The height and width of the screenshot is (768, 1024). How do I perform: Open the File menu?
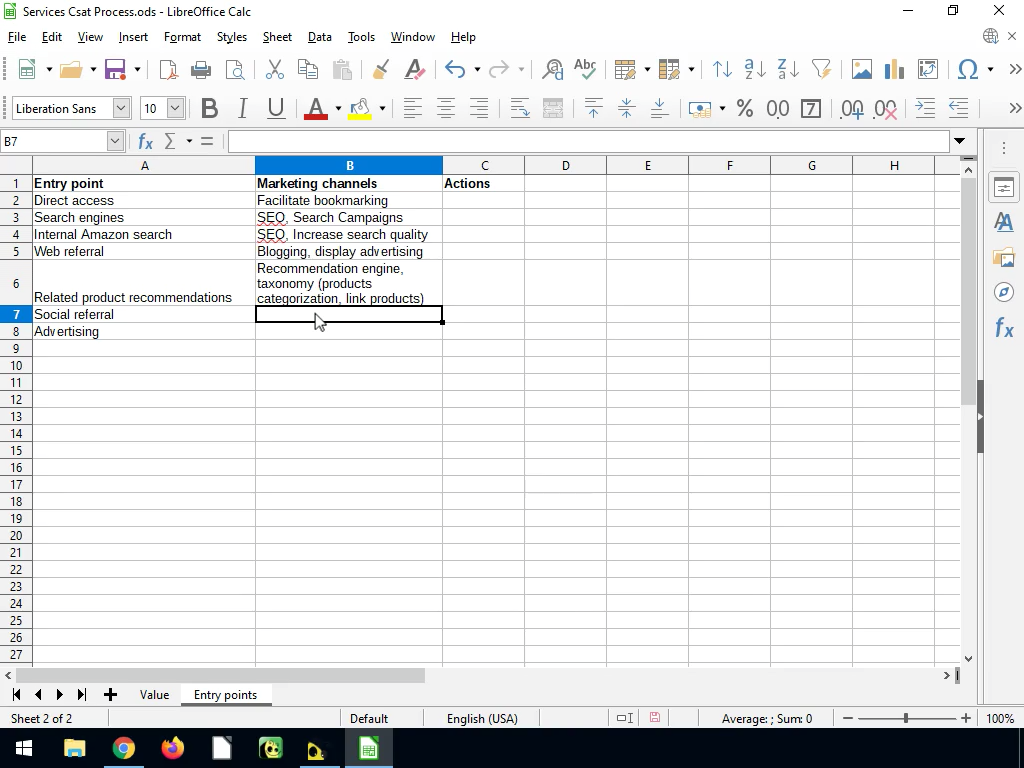(x=16, y=37)
